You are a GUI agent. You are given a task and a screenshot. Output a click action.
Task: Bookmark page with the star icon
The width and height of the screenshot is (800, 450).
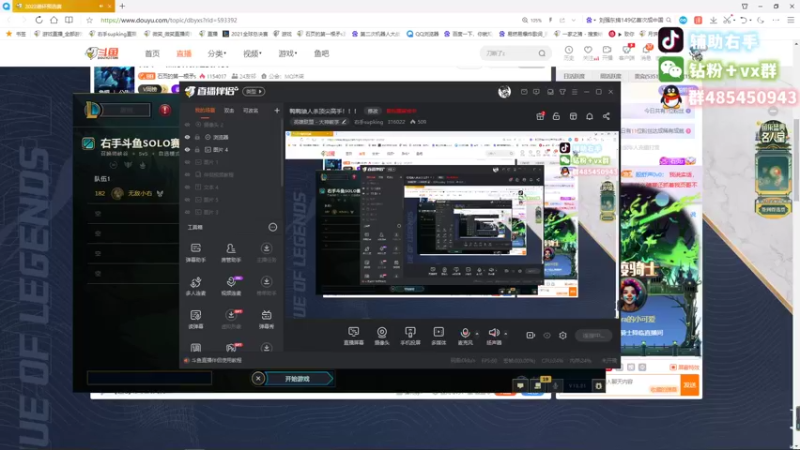(x=89, y=20)
